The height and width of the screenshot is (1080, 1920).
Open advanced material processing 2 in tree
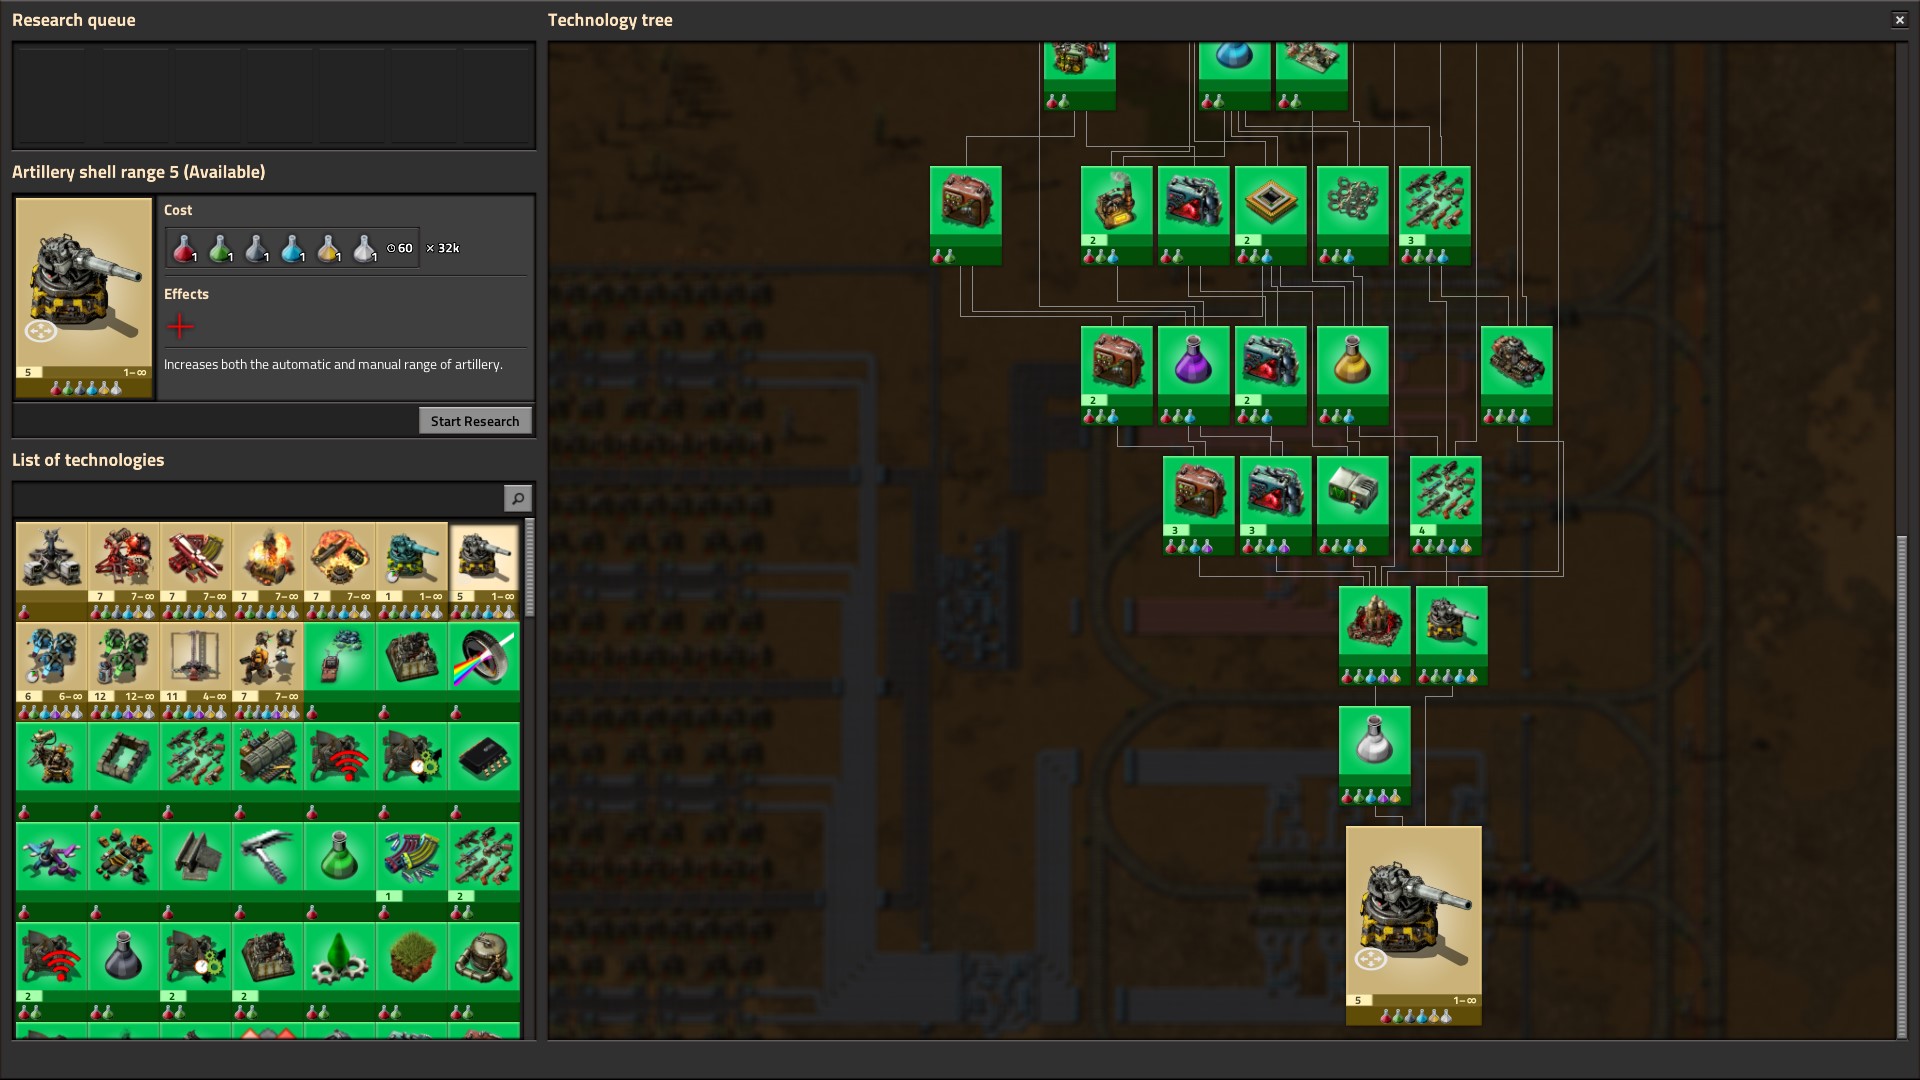click(1117, 215)
